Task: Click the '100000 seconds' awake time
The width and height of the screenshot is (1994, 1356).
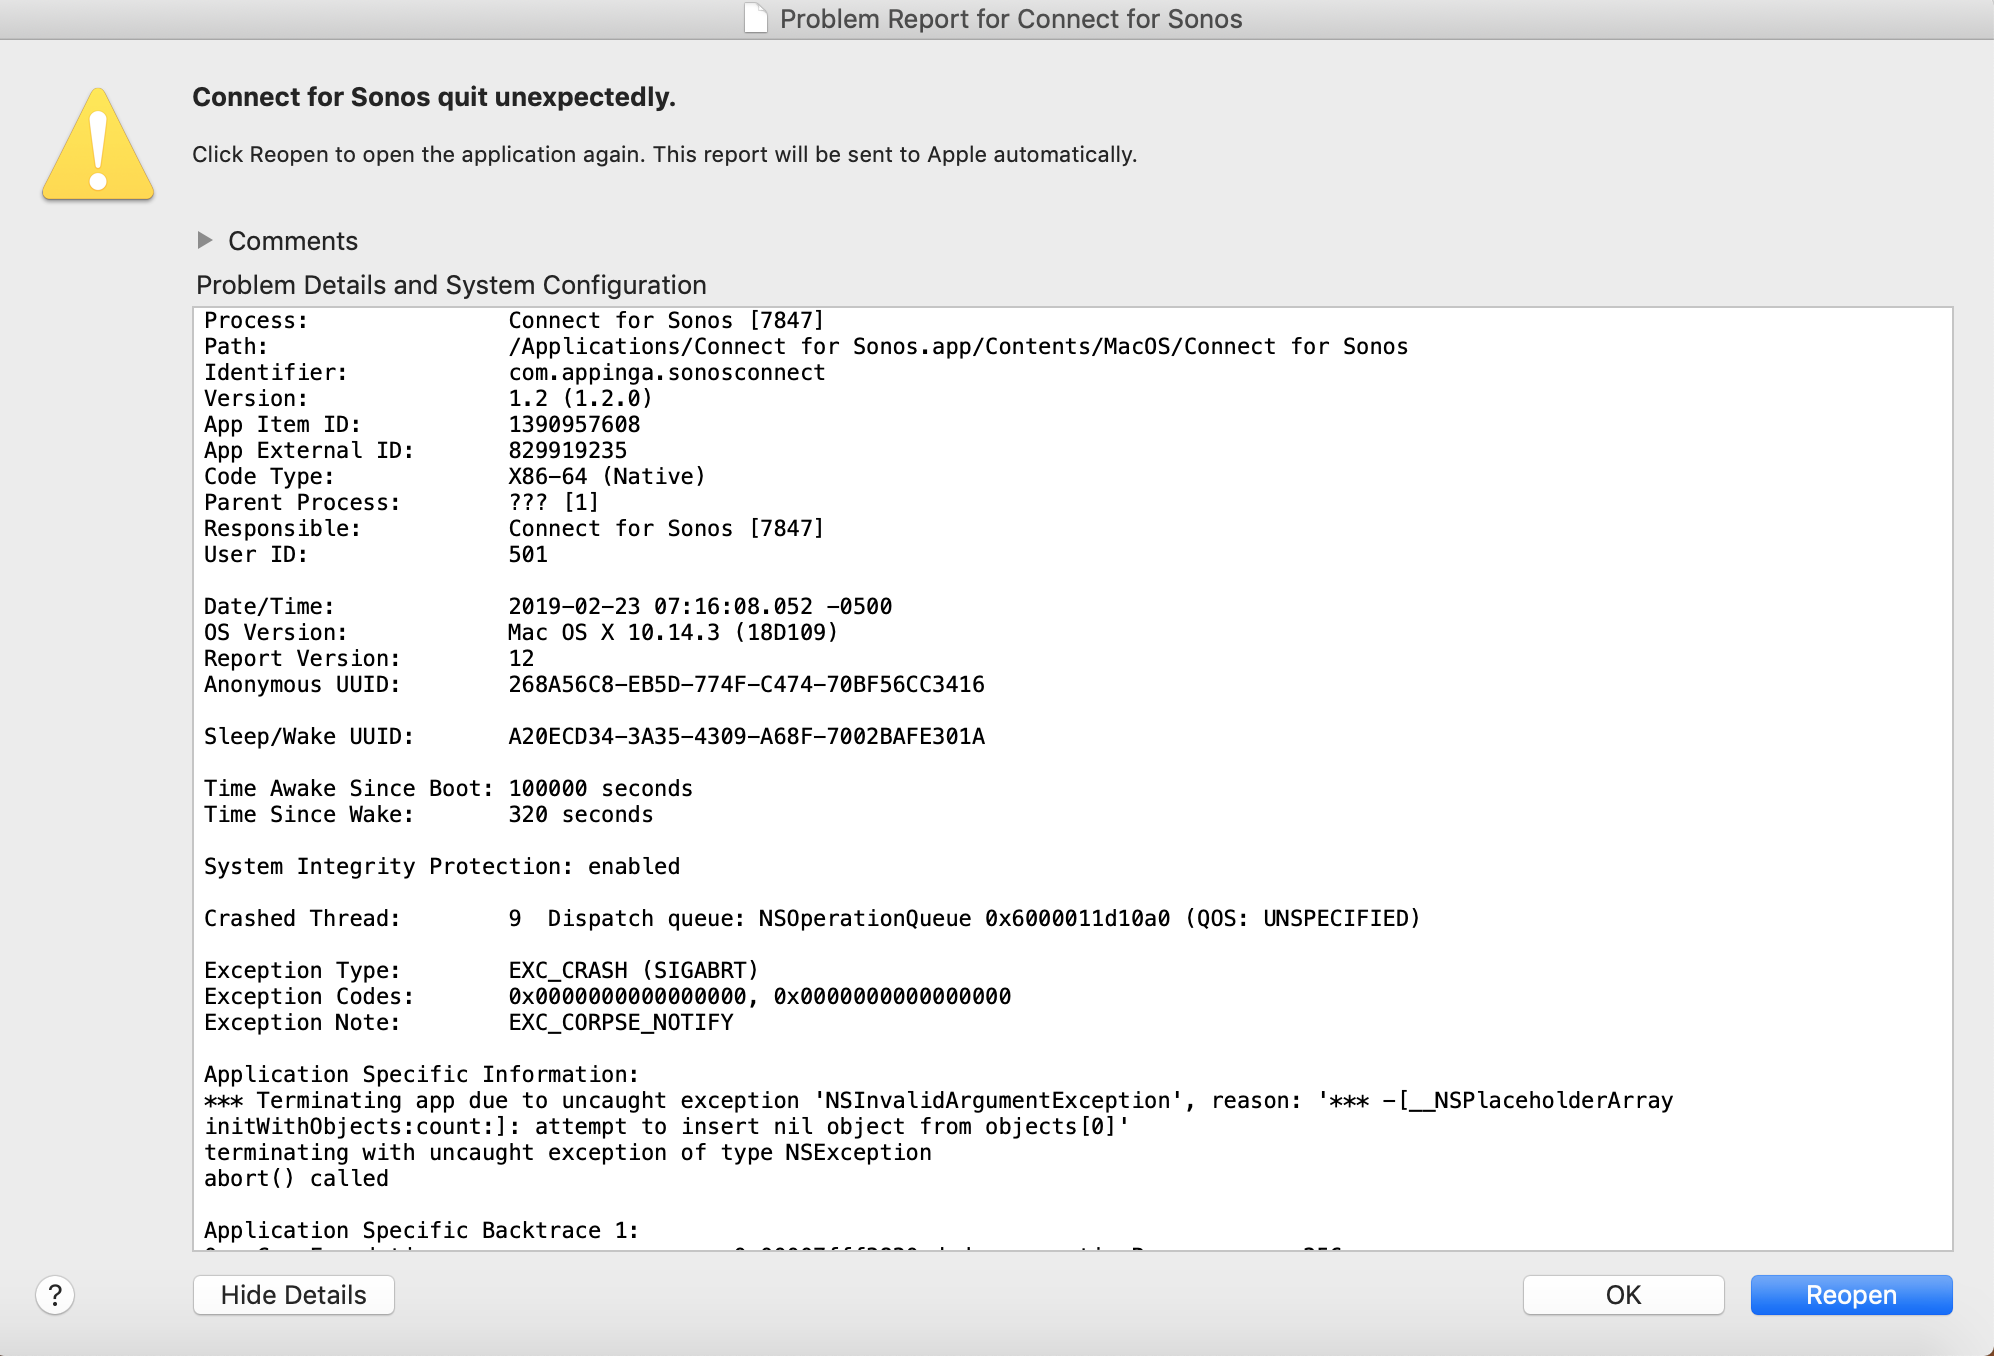Action: point(600,788)
